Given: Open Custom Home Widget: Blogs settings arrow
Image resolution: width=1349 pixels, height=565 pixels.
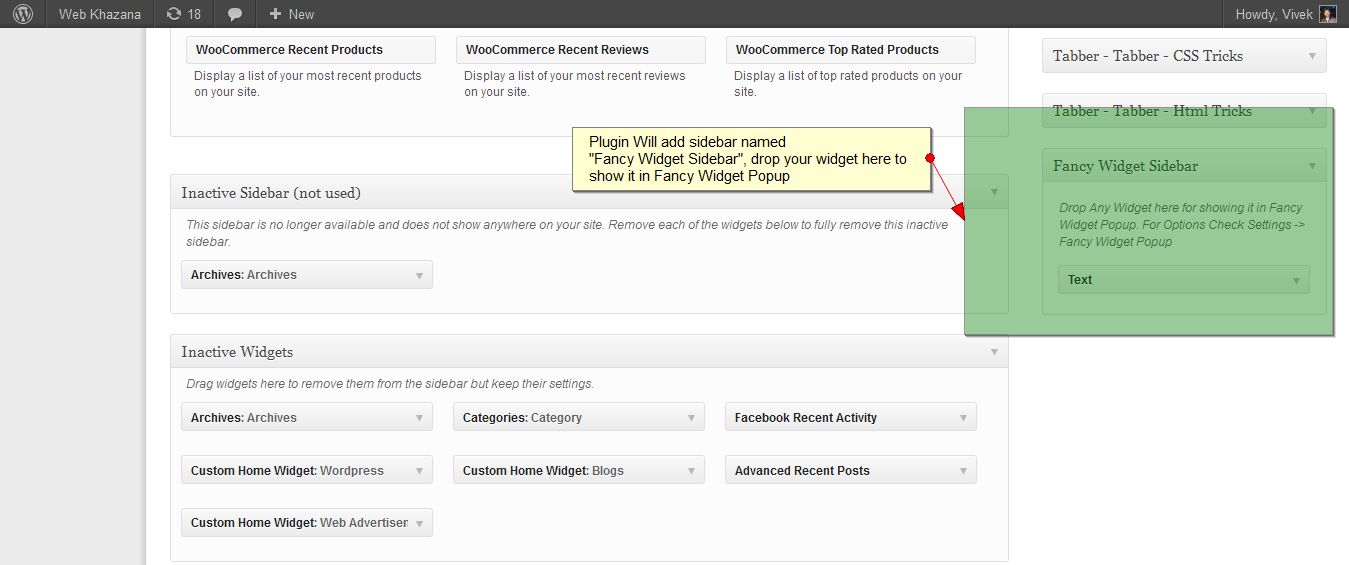Looking at the screenshot, I should click(x=692, y=471).
